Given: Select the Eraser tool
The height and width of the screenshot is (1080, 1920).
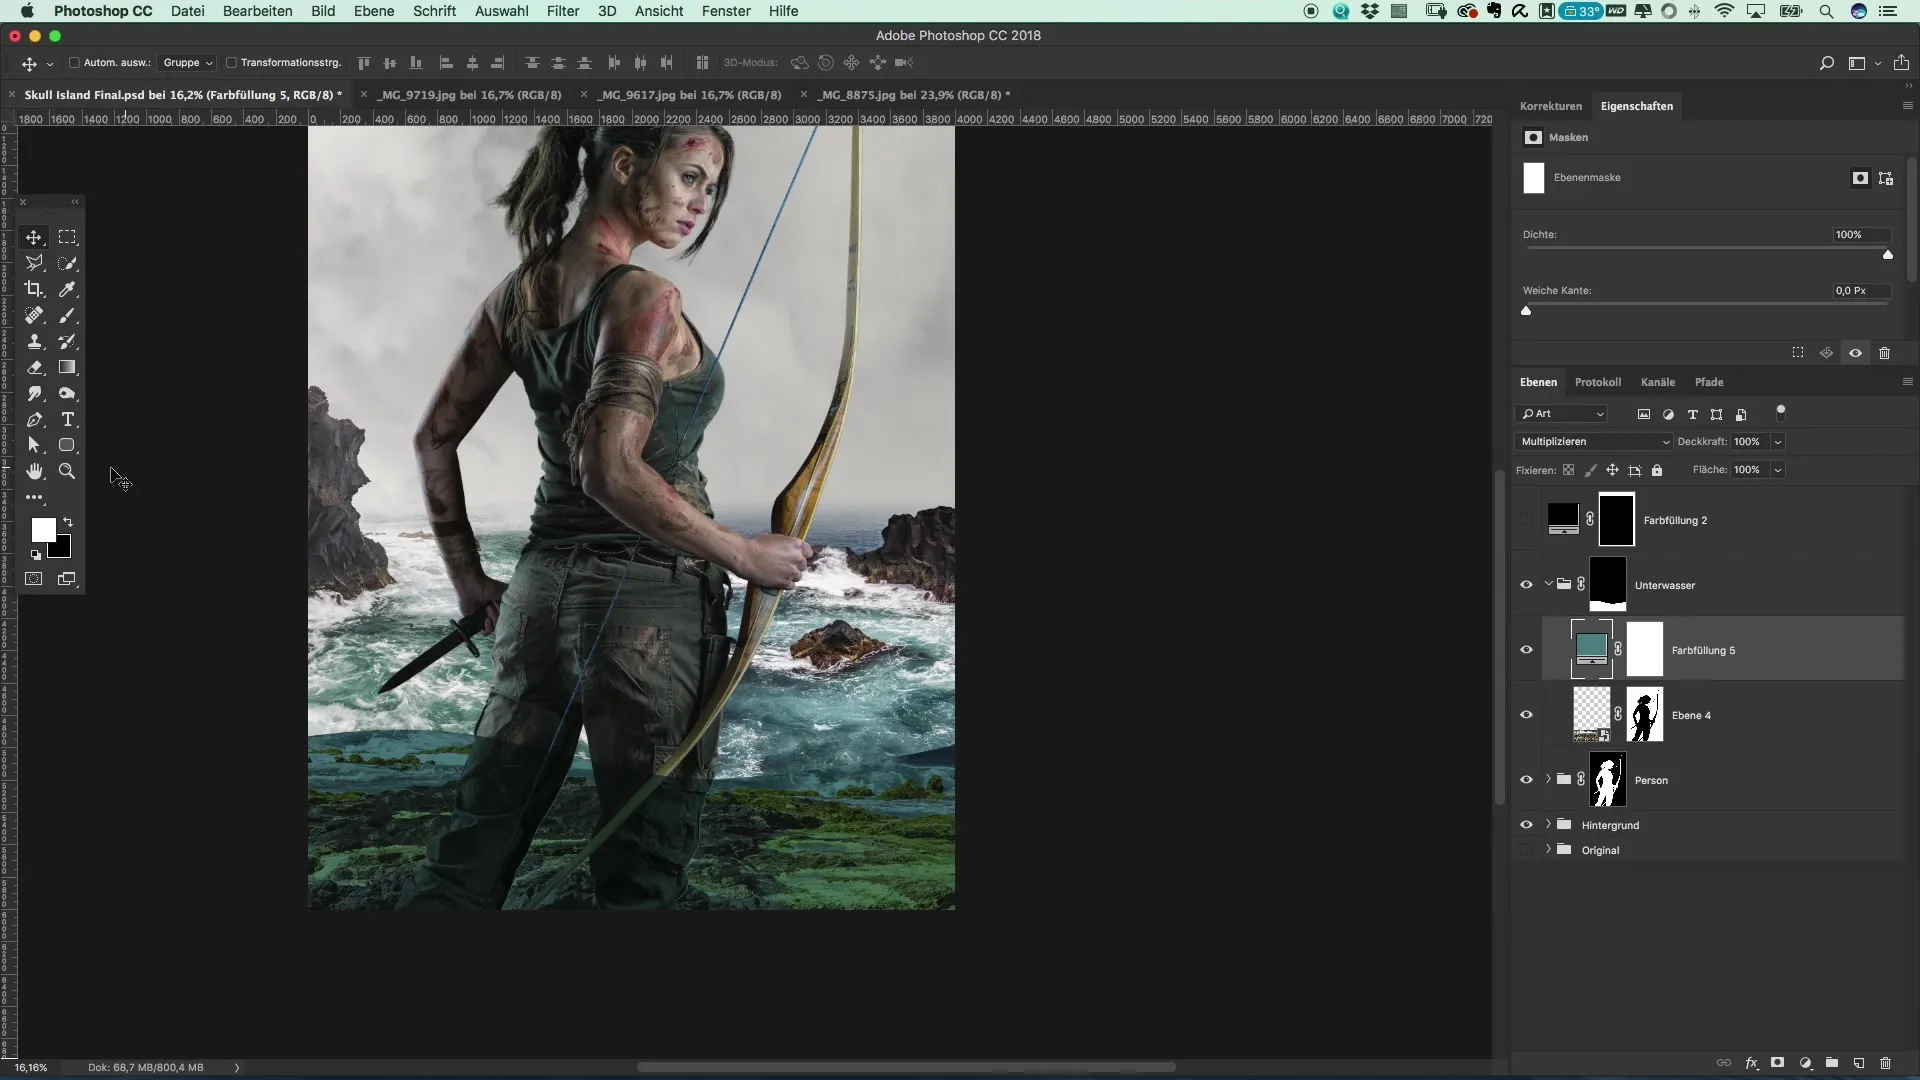Looking at the screenshot, I should (x=34, y=367).
